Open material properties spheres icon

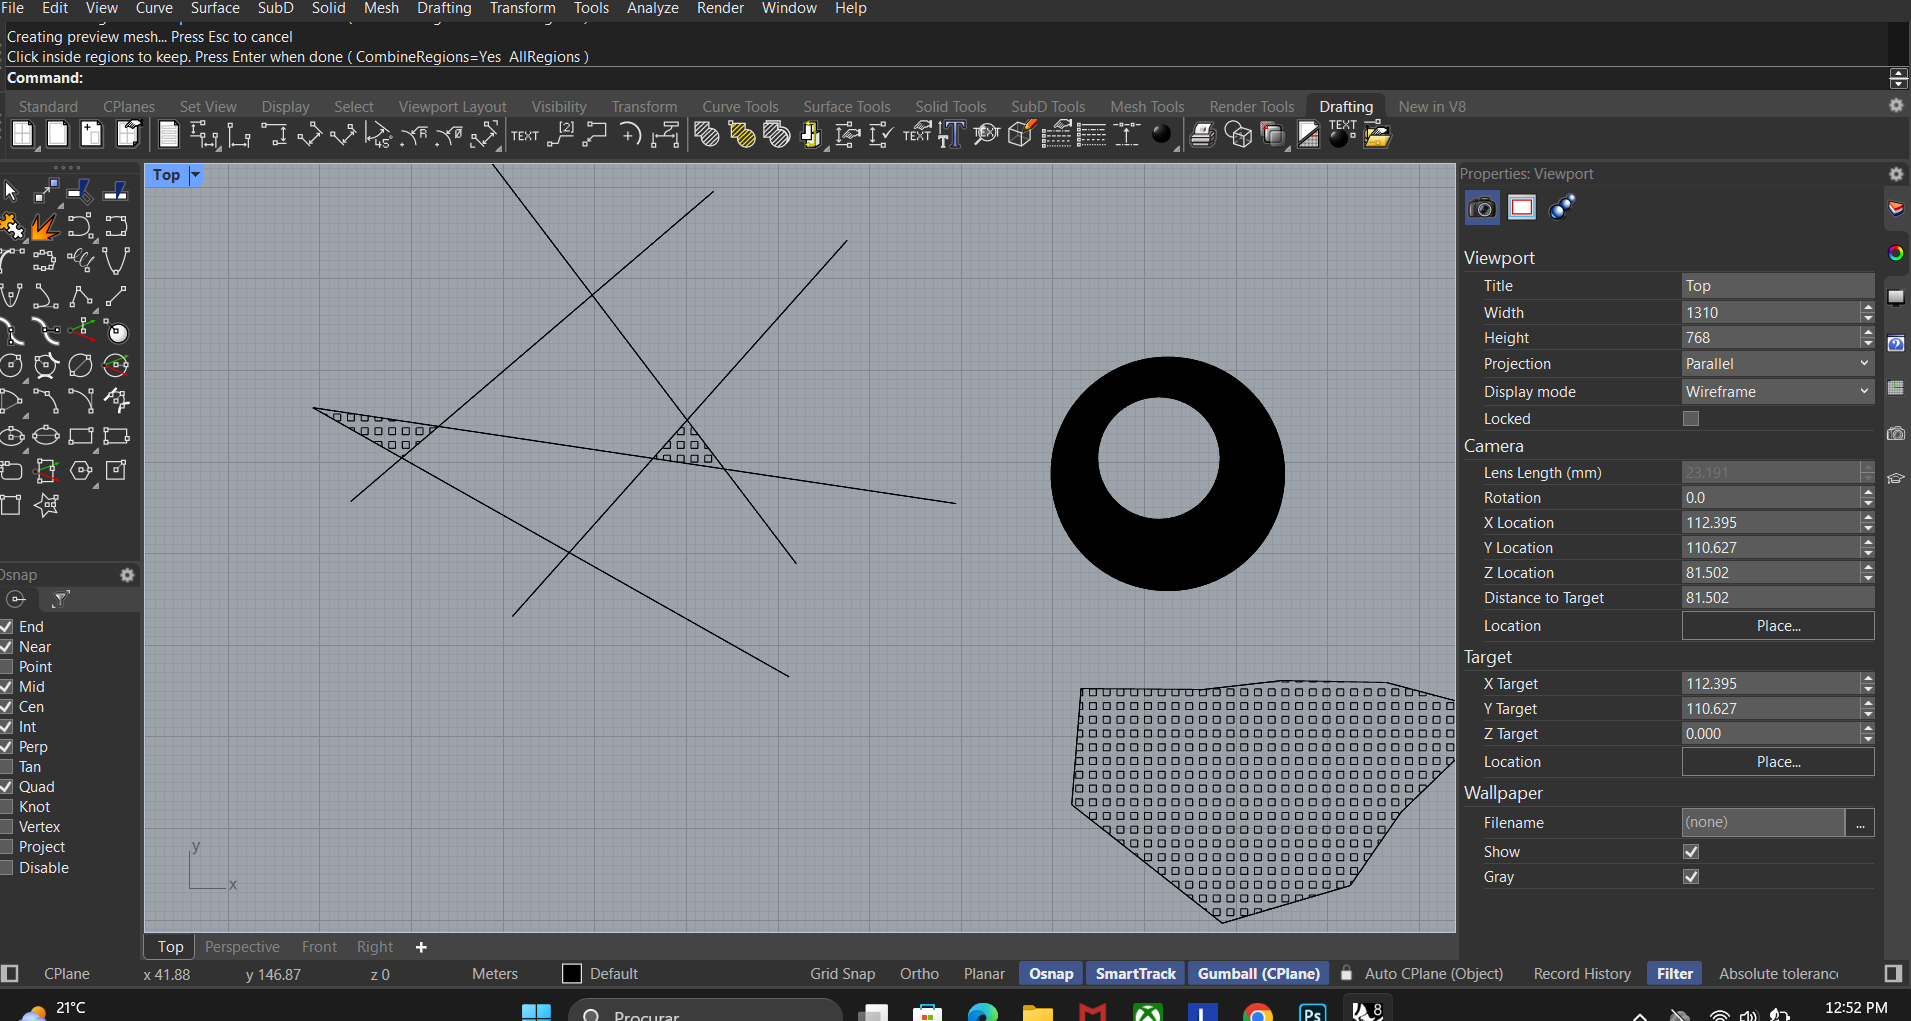click(1562, 208)
